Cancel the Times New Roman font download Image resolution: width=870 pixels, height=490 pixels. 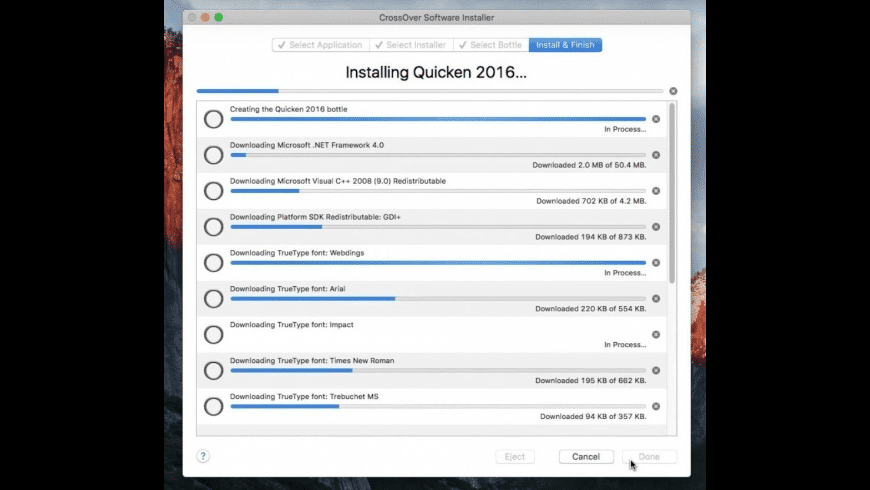pos(656,370)
